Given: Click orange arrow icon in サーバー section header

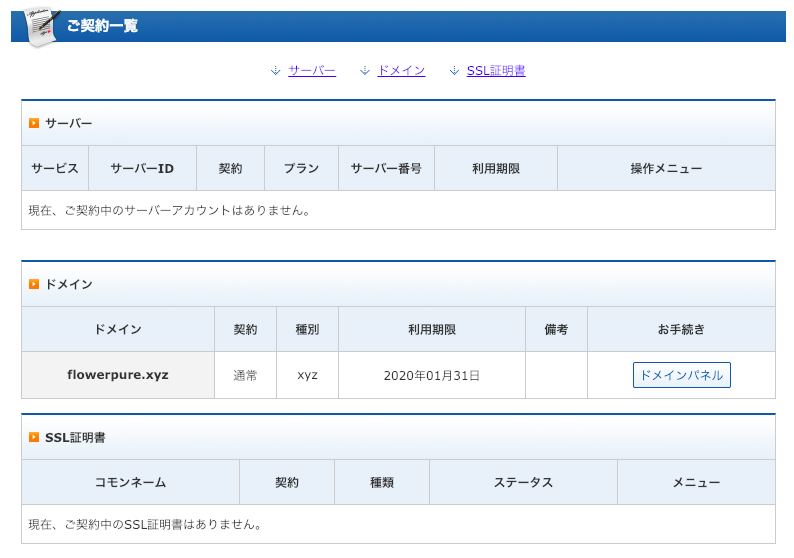Looking at the screenshot, I should 34,123.
